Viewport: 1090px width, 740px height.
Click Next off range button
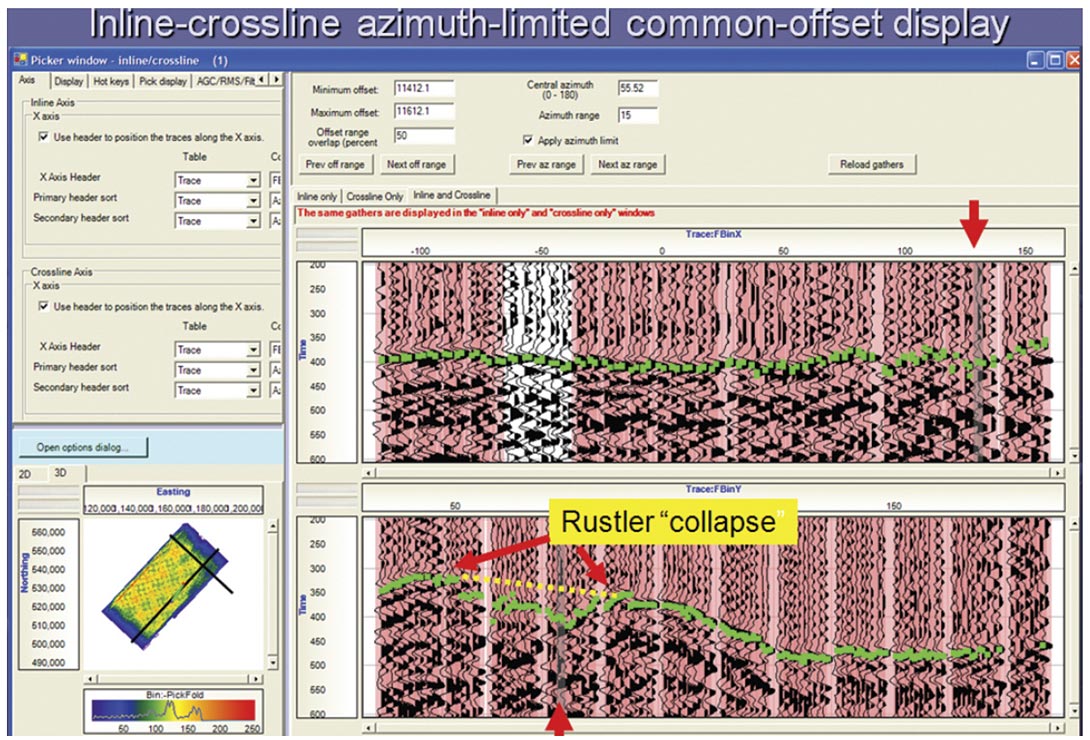coord(416,165)
